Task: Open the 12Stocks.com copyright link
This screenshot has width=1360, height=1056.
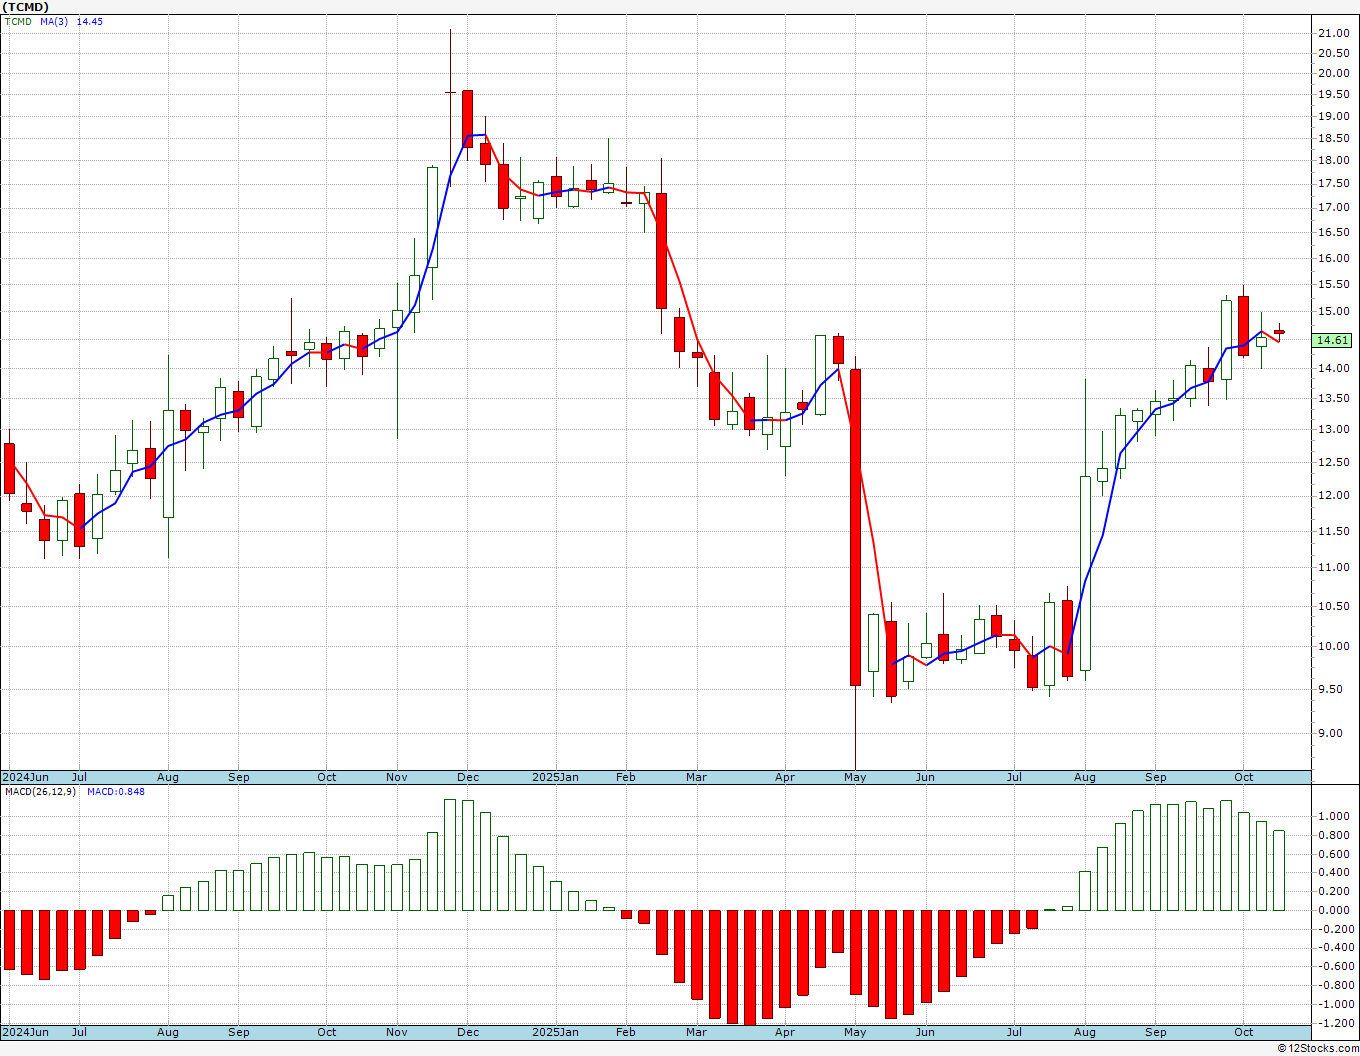Action: (1318, 1048)
